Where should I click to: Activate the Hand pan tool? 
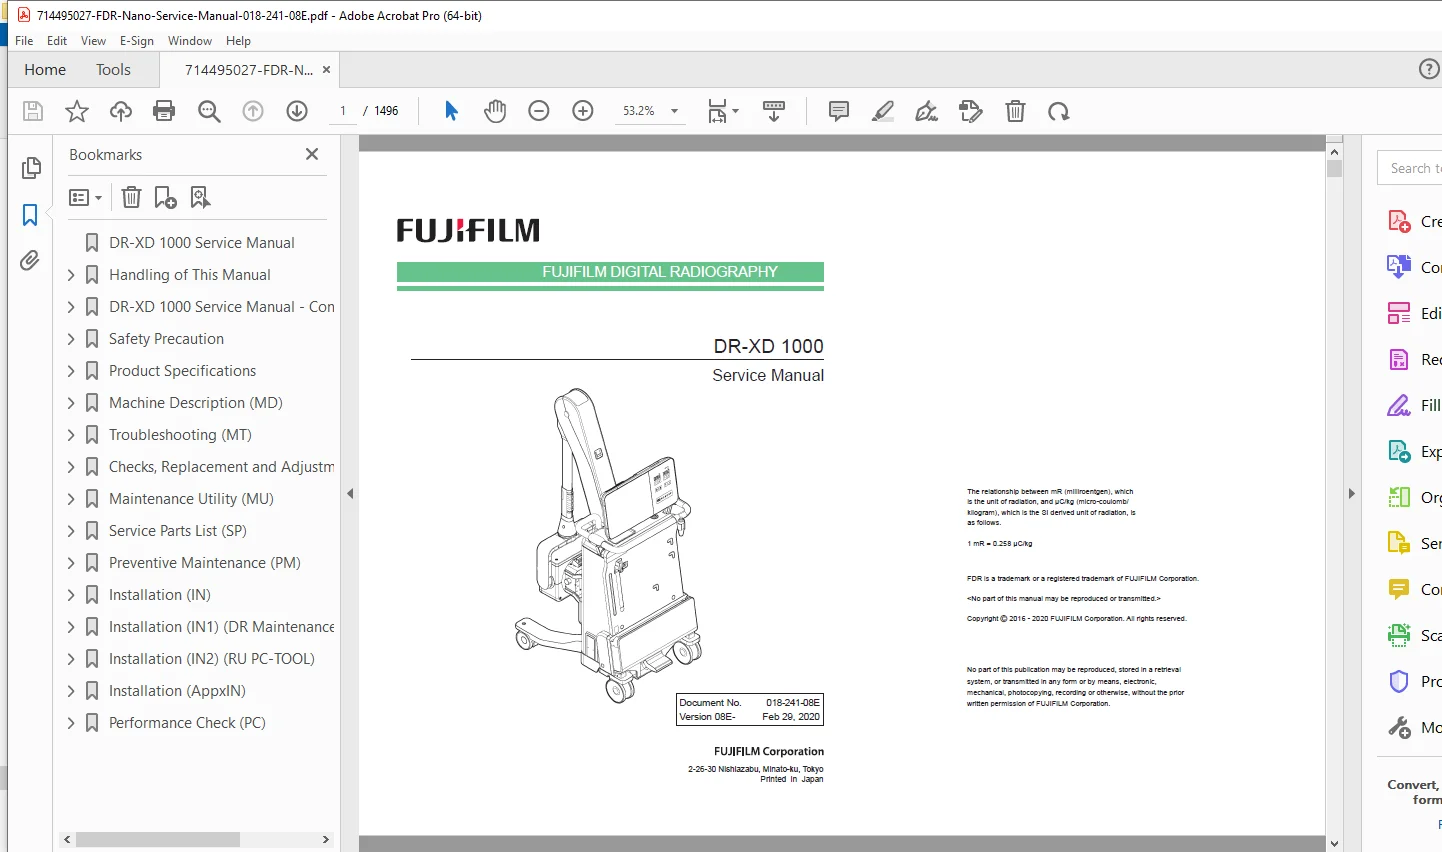(495, 111)
